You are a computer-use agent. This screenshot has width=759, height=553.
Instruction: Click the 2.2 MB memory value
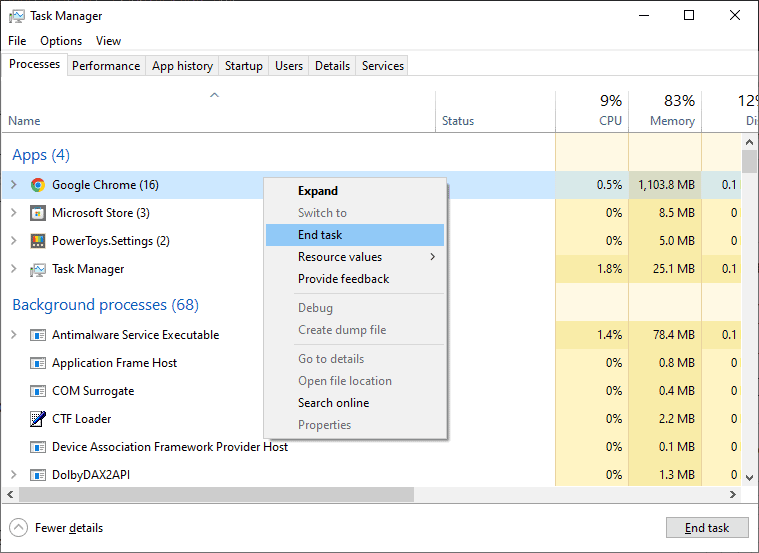[x=677, y=419]
